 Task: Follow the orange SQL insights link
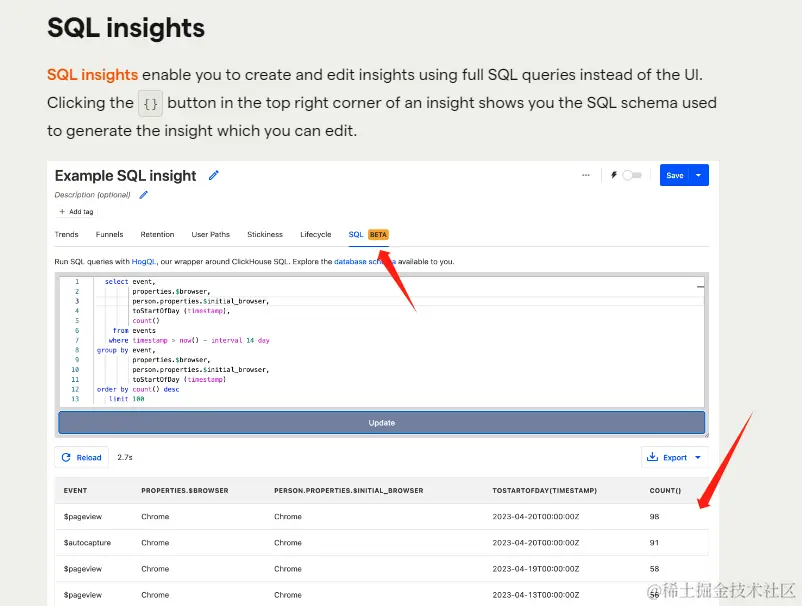[92, 75]
